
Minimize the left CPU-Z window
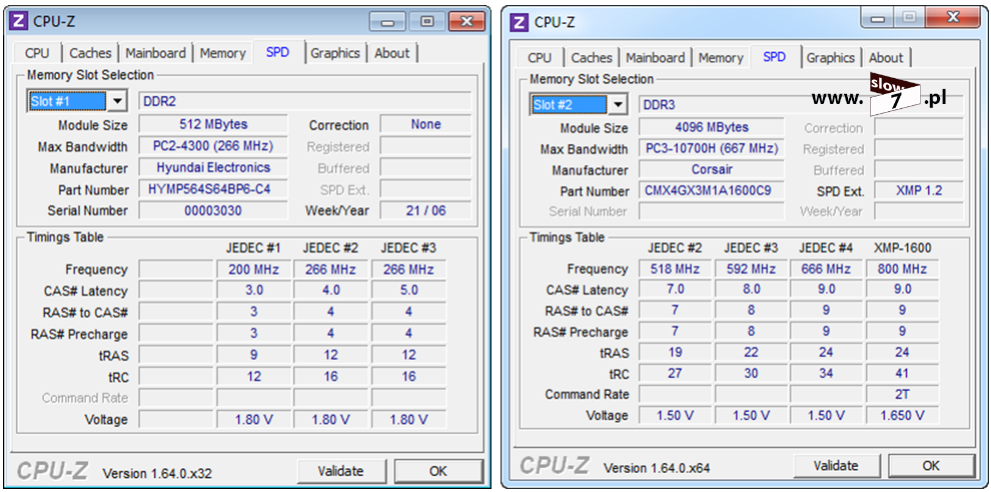click(388, 22)
